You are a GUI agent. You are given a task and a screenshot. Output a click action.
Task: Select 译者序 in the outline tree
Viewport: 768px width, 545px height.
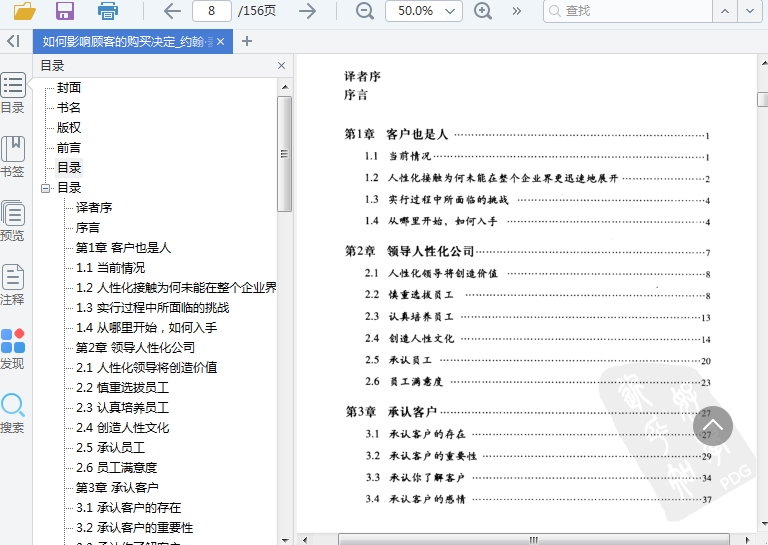[94, 208]
